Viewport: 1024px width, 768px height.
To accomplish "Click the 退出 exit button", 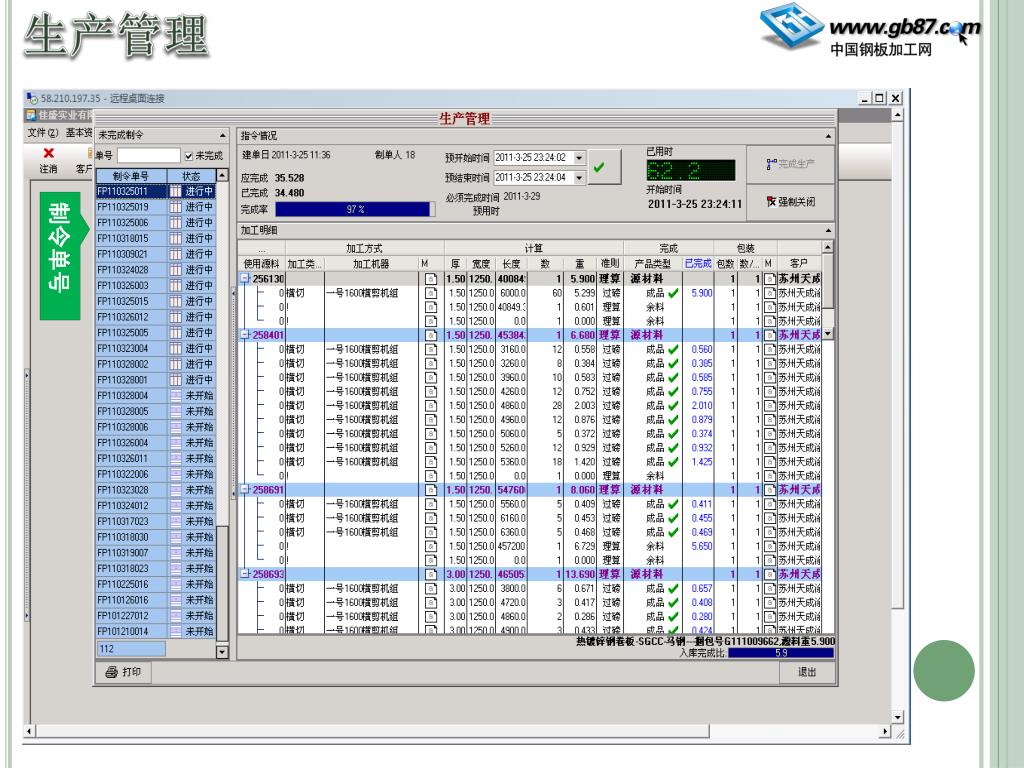I will [807, 672].
